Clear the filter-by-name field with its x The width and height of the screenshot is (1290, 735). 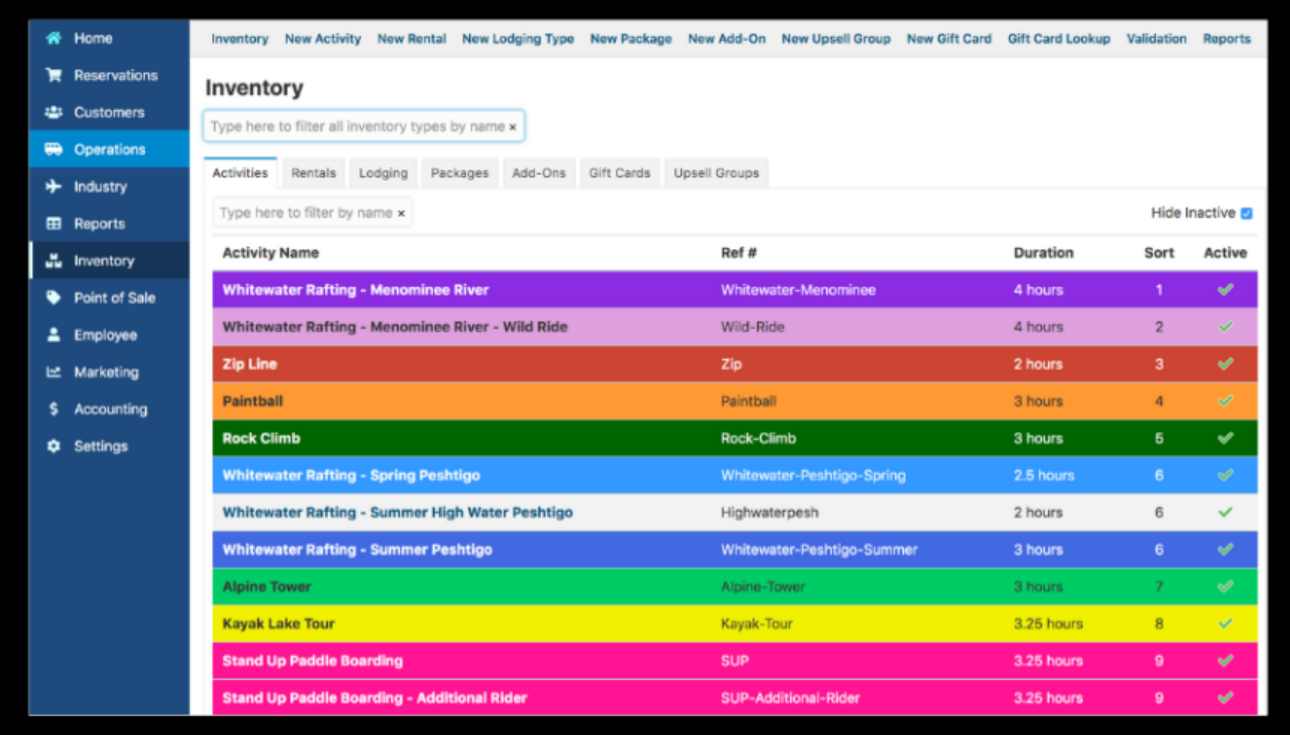(401, 213)
